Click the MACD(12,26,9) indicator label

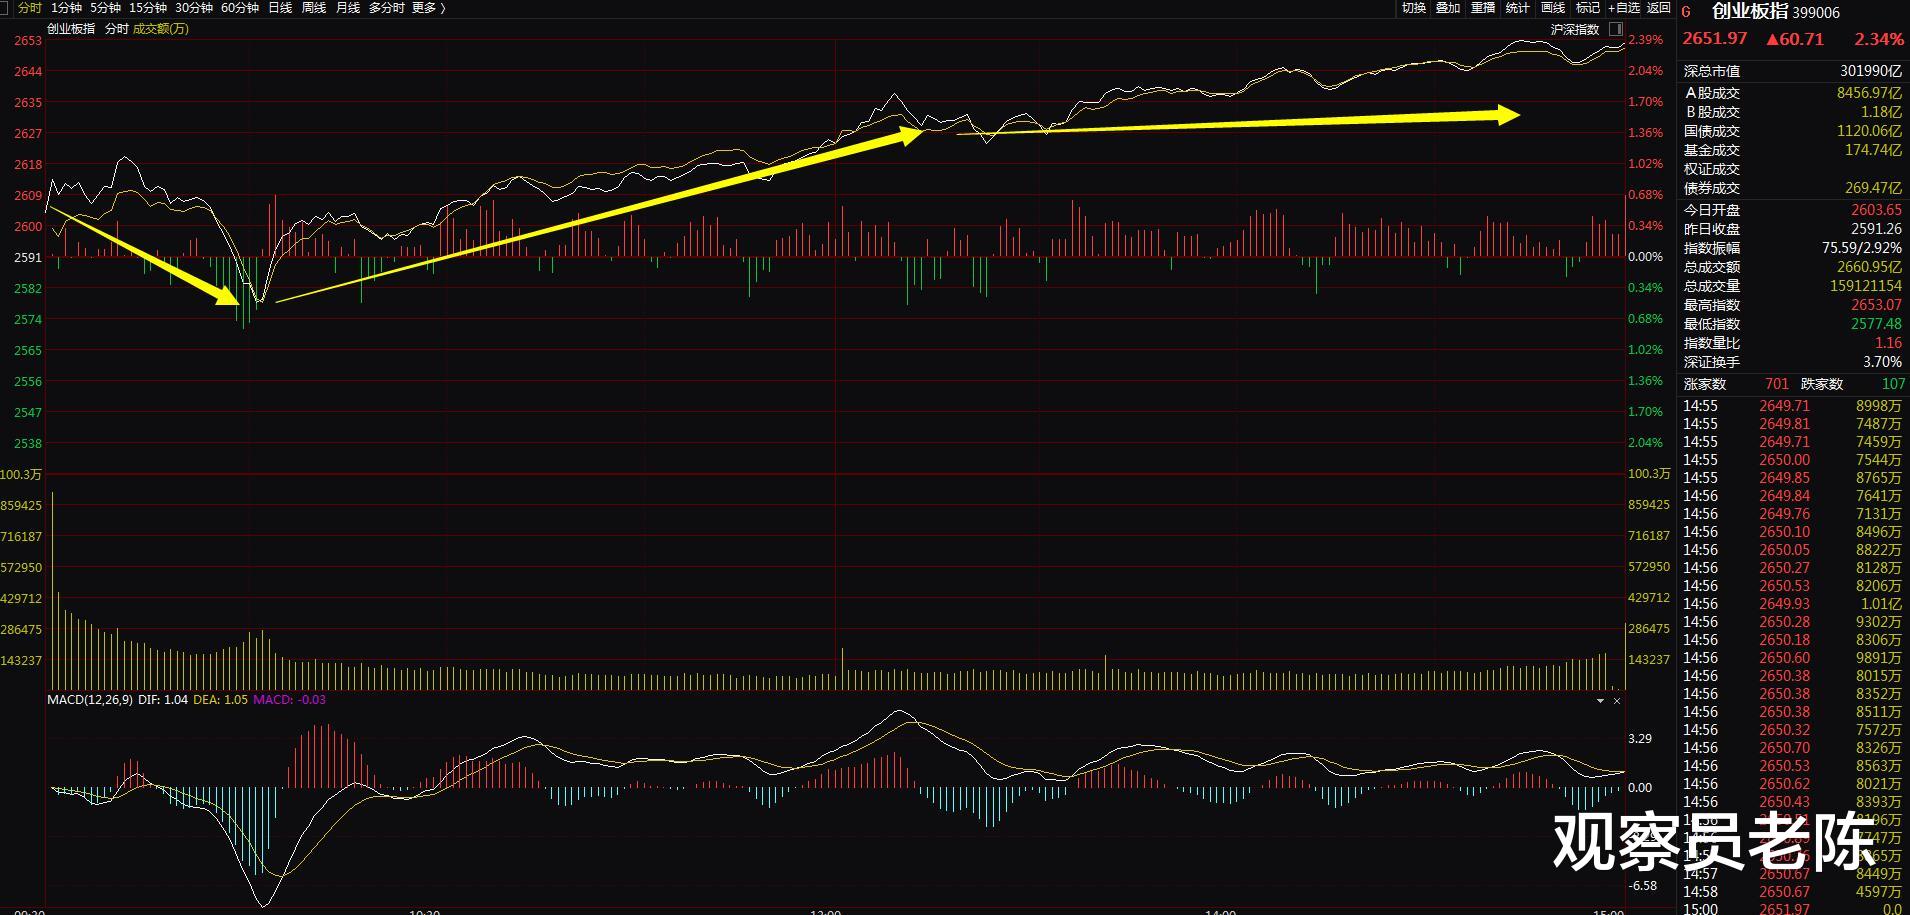(x=90, y=700)
